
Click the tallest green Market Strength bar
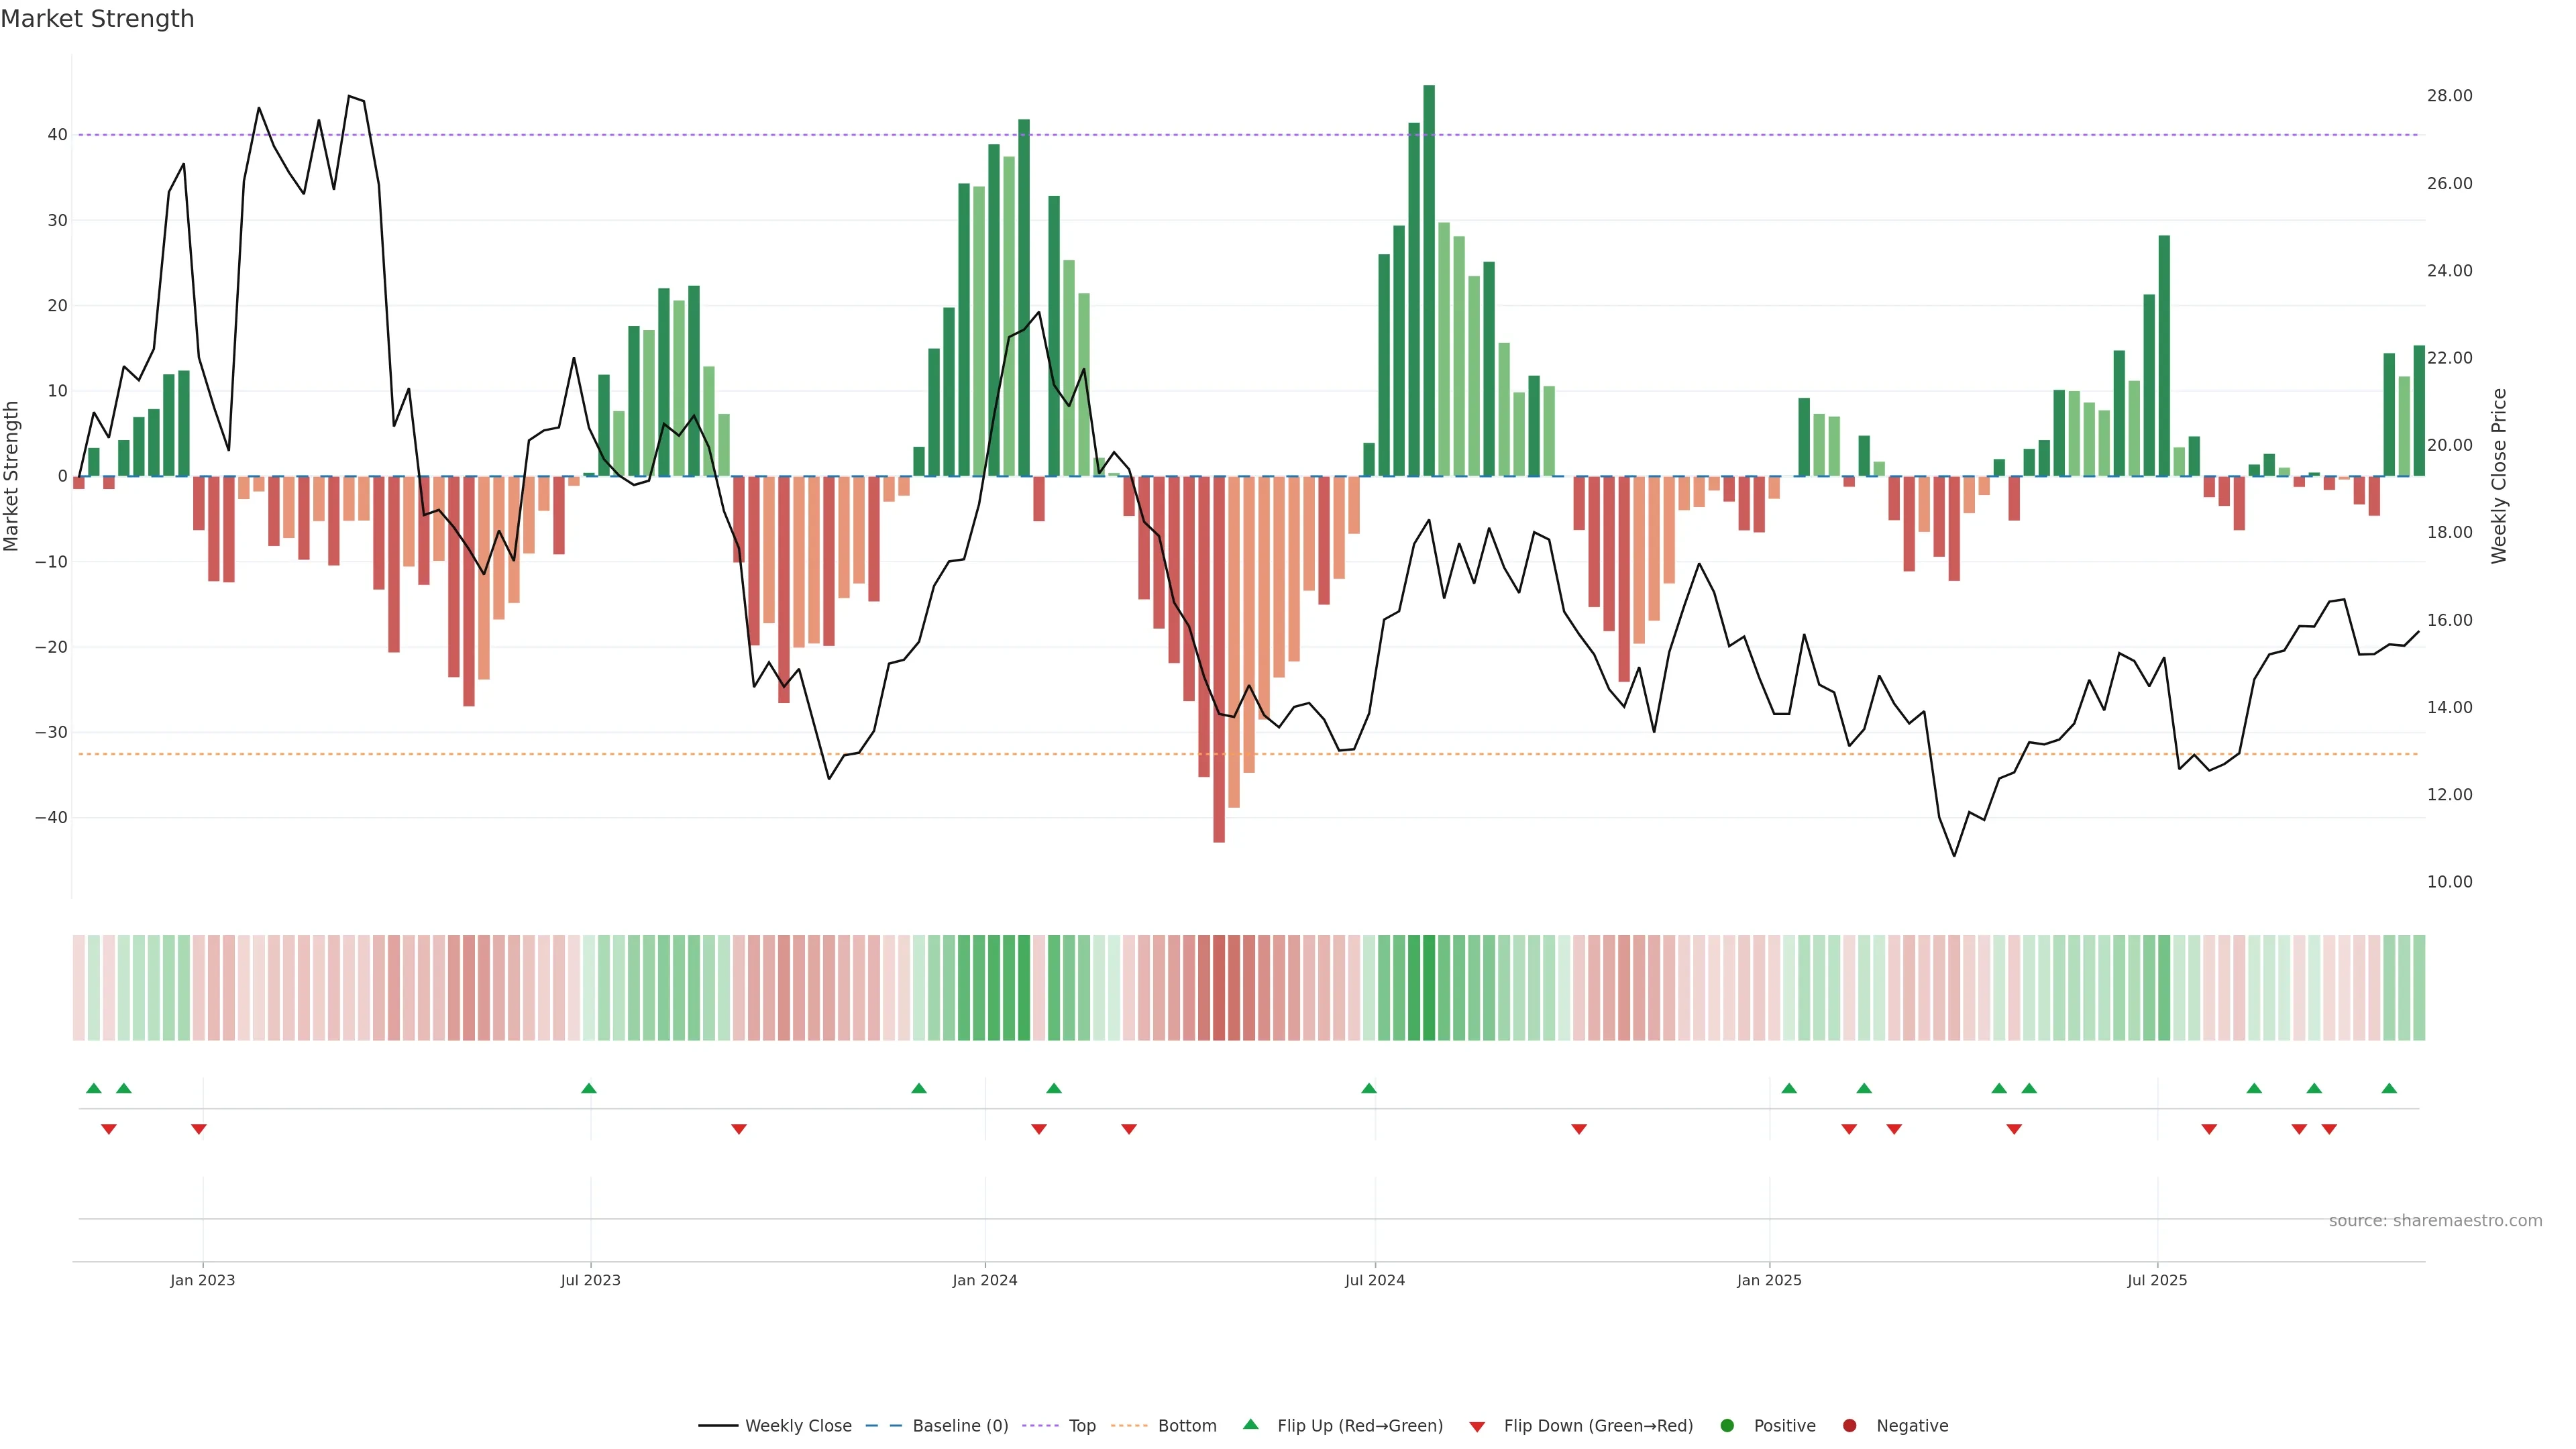point(1429,280)
